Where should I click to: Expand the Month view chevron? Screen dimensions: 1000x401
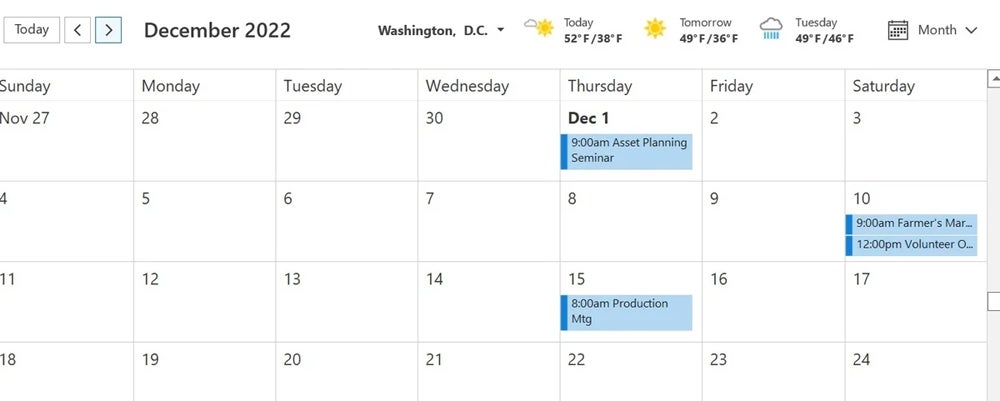pyautogui.click(x=971, y=30)
